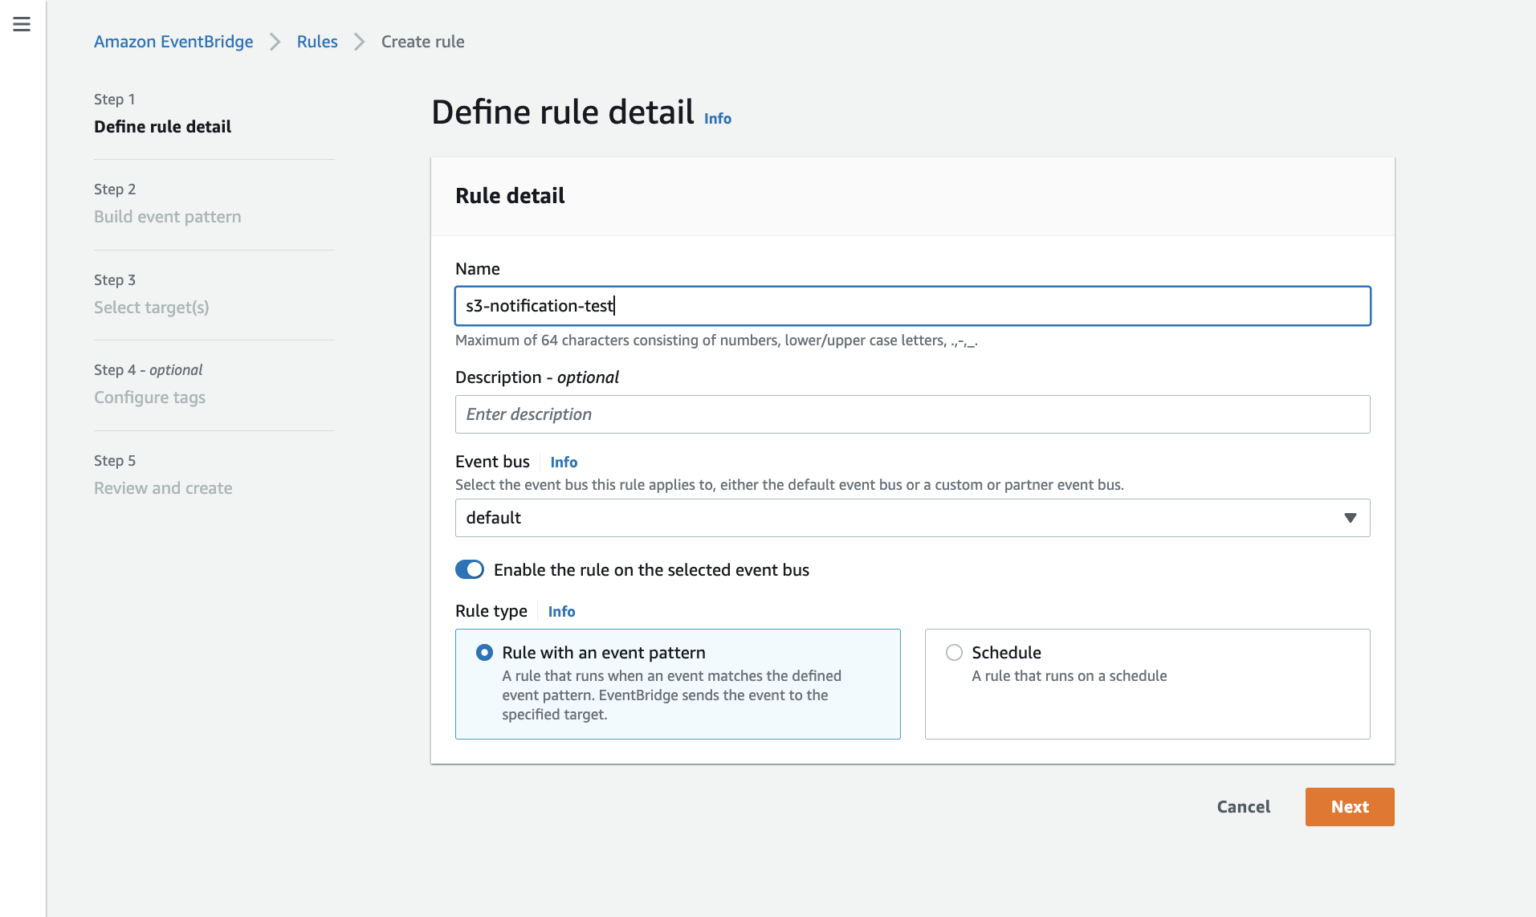Go to the Rules breadcrumb link
Viewport: 1536px width, 917px height.
tap(317, 41)
